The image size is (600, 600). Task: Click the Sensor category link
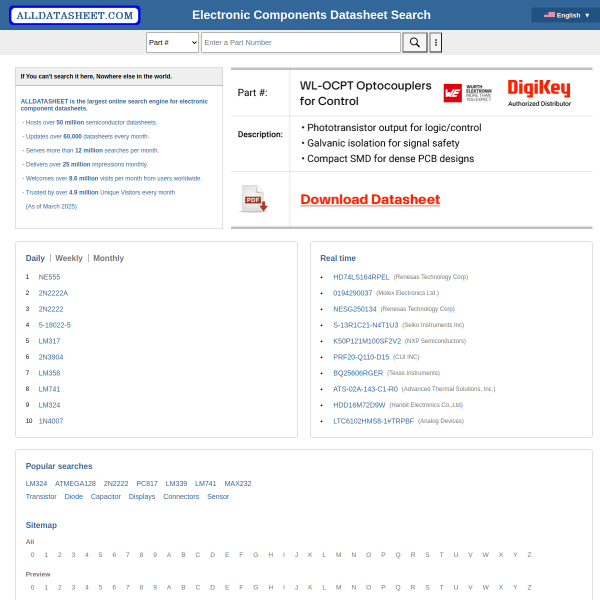point(218,497)
